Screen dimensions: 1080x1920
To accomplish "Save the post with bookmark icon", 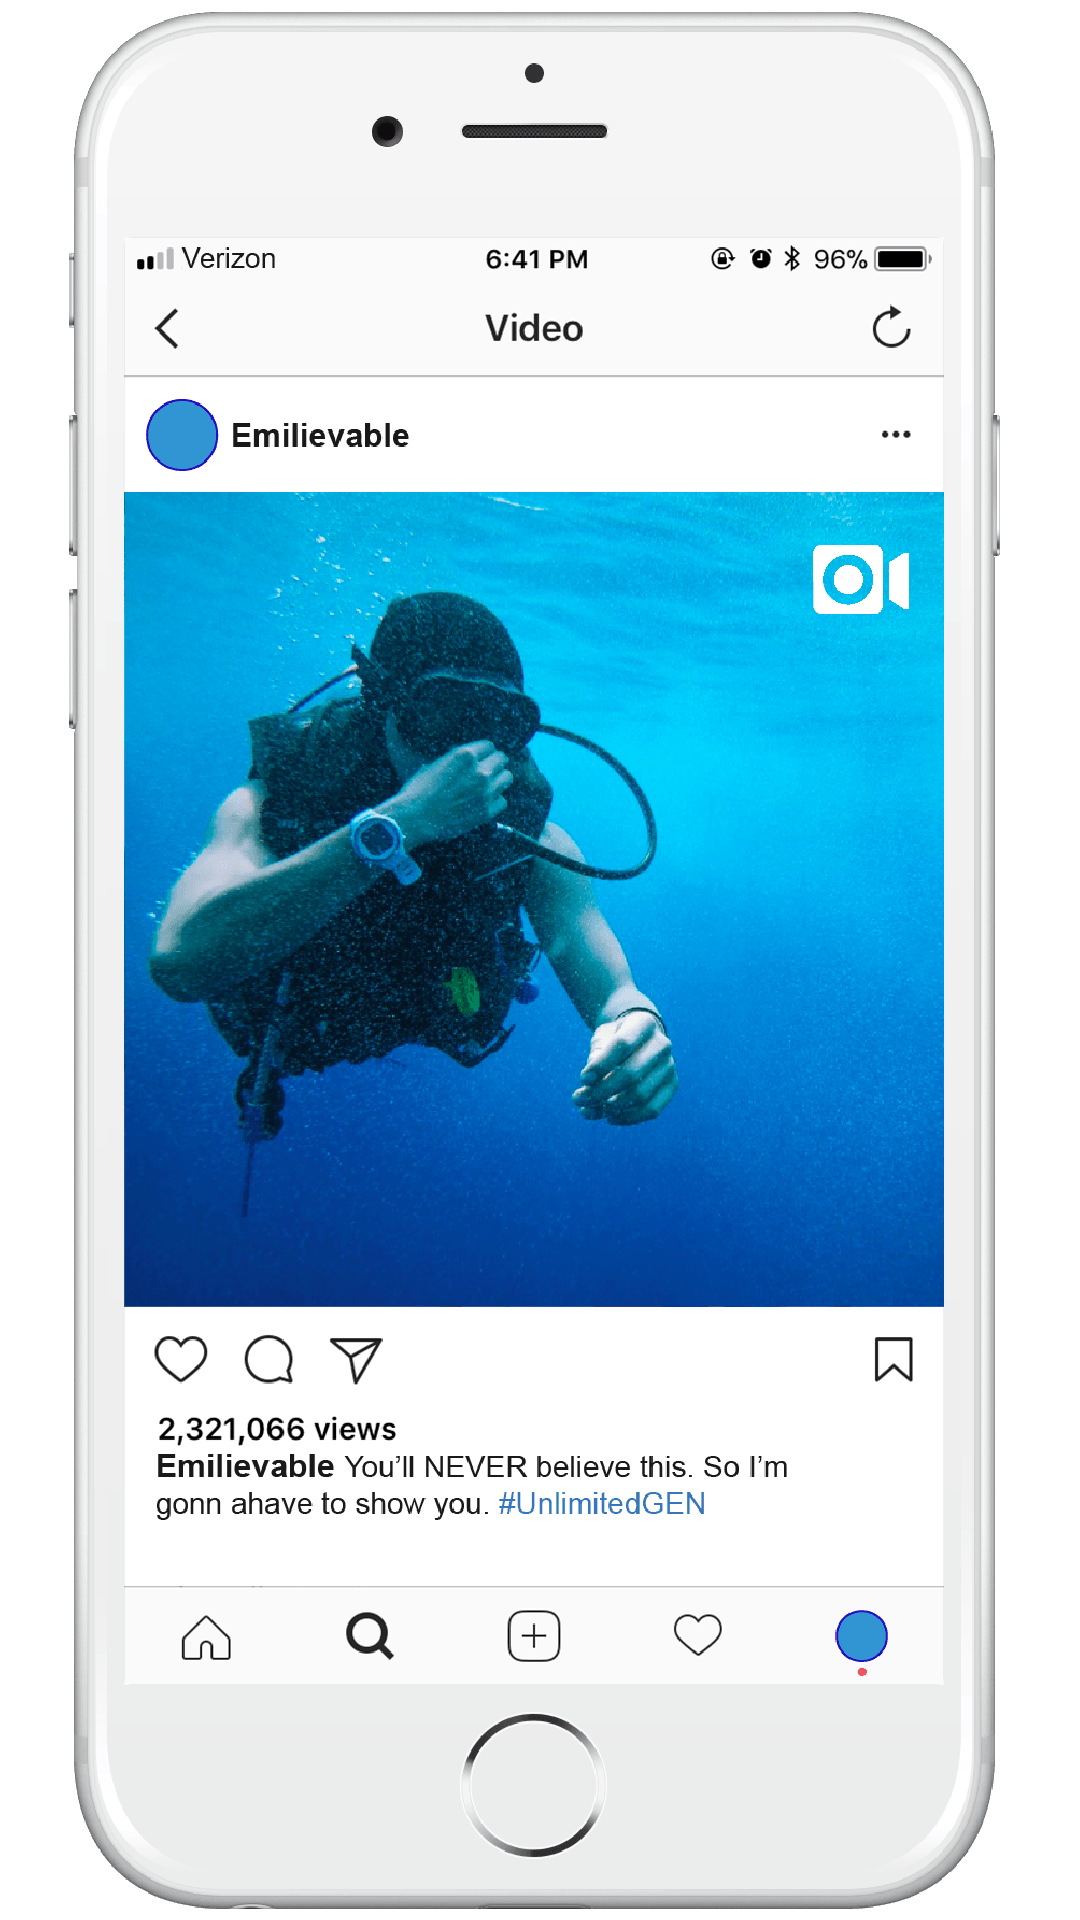I will (893, 1359).
